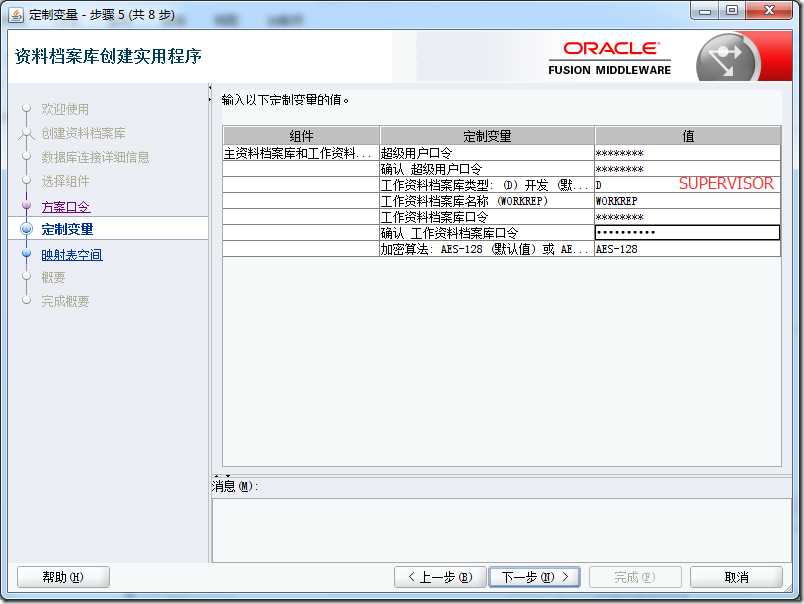This screenshot has width=804, height=604.
Task: Cancel the wizard with 取消
Action: point(736,577)
